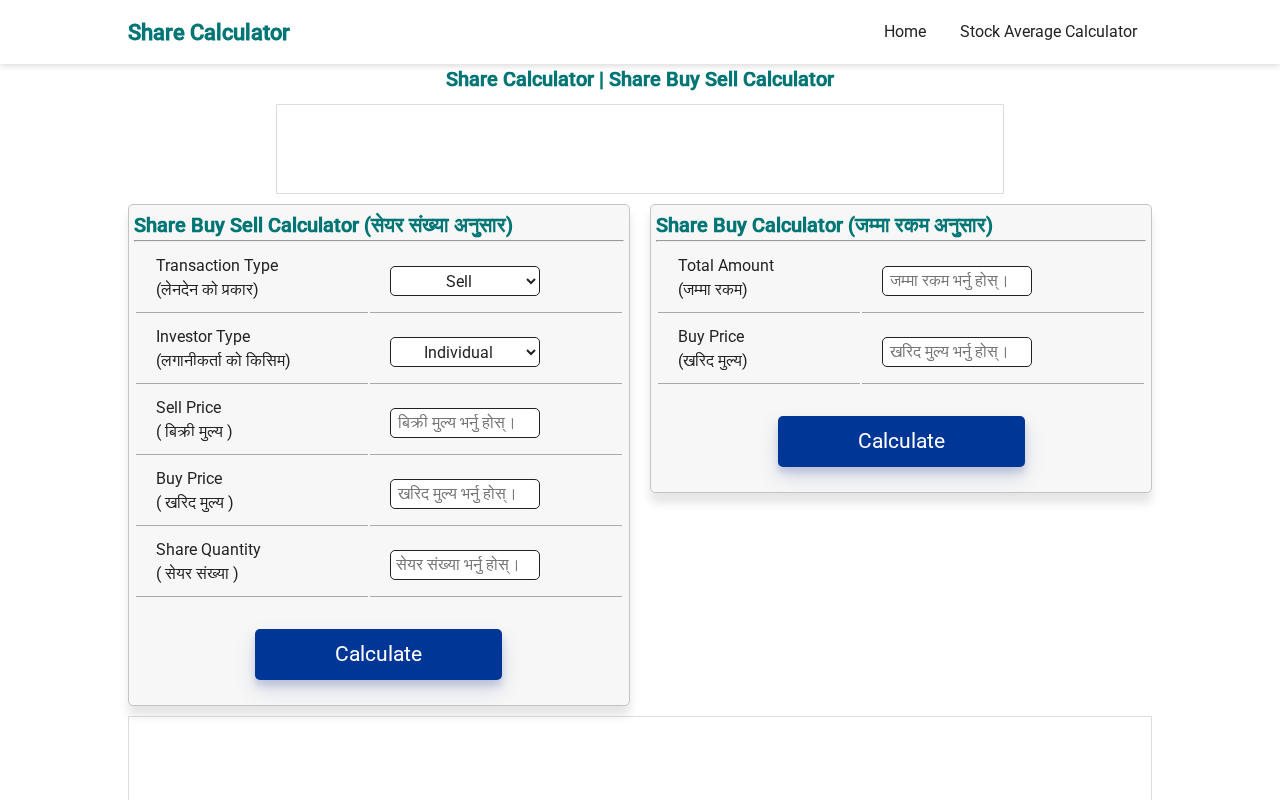Focus the Total Amount input field
Screen dimensions: 1280x800
coord(957,281)
